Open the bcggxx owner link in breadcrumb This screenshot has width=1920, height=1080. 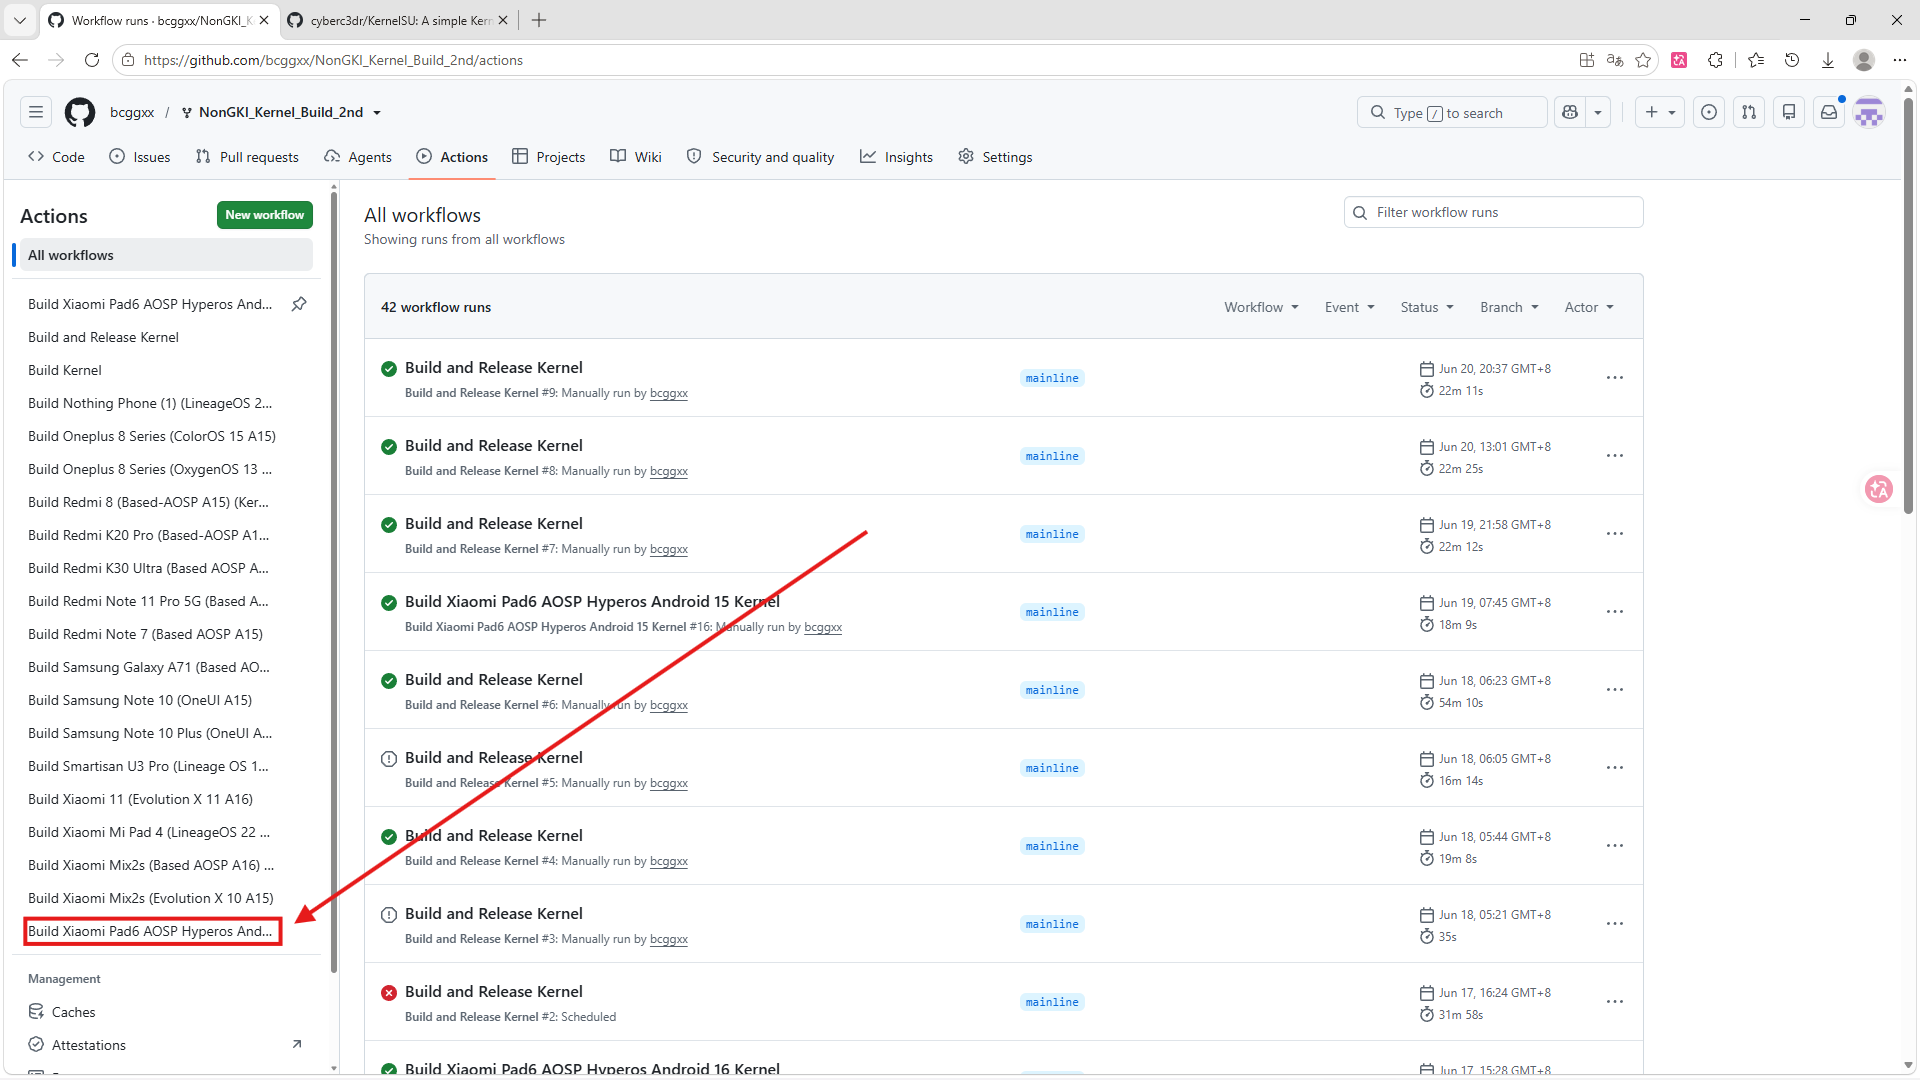tap(132, 112)
